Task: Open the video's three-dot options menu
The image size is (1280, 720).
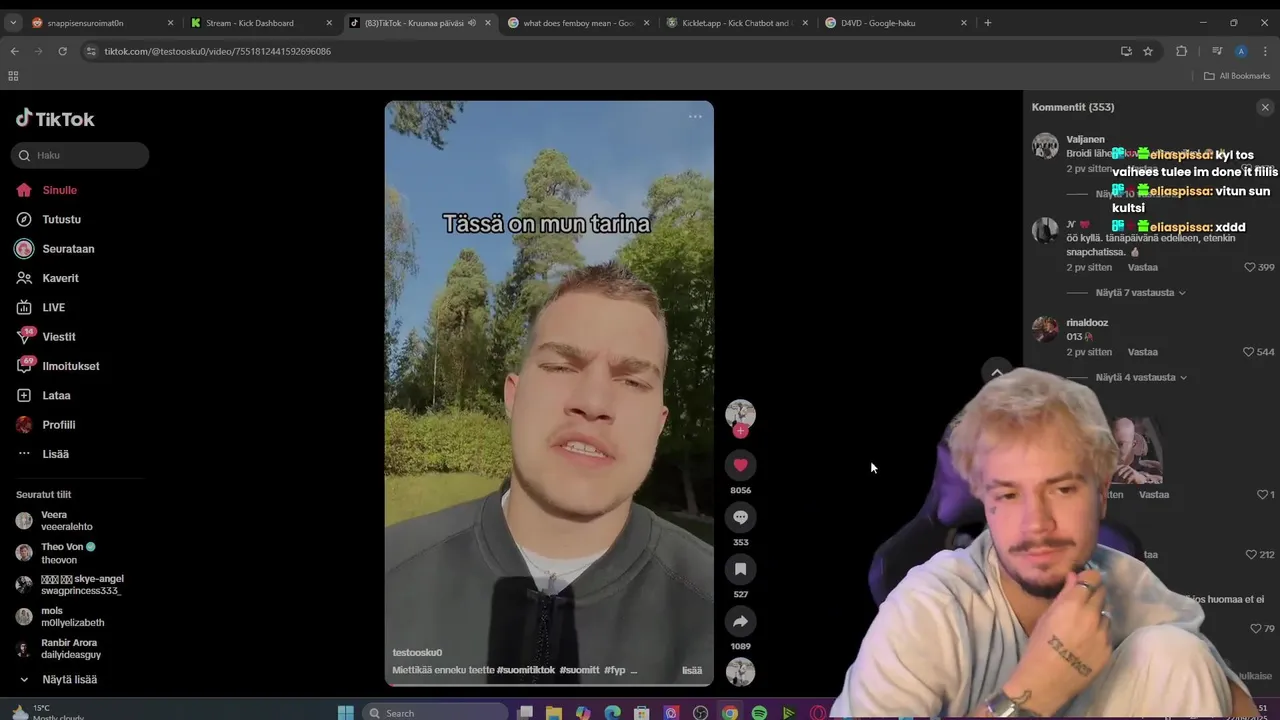Action: point(695,117)
